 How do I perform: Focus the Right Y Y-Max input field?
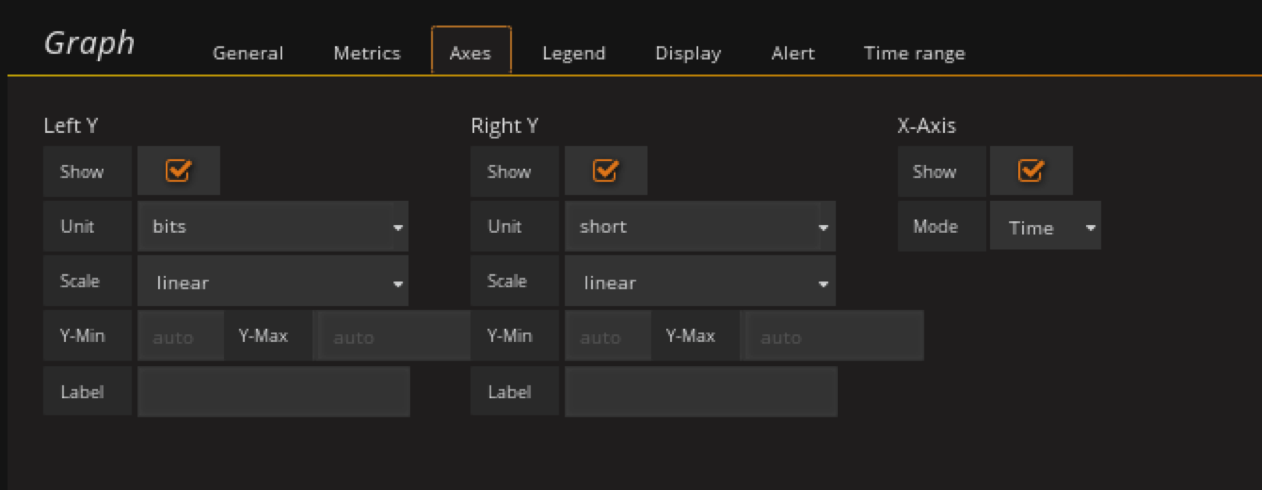(833, 337)
